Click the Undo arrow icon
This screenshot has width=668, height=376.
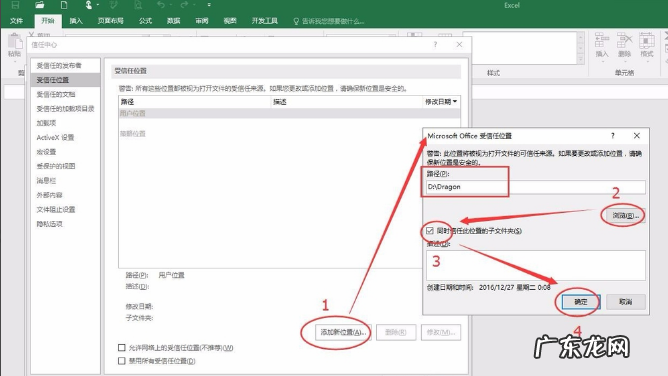161,5
